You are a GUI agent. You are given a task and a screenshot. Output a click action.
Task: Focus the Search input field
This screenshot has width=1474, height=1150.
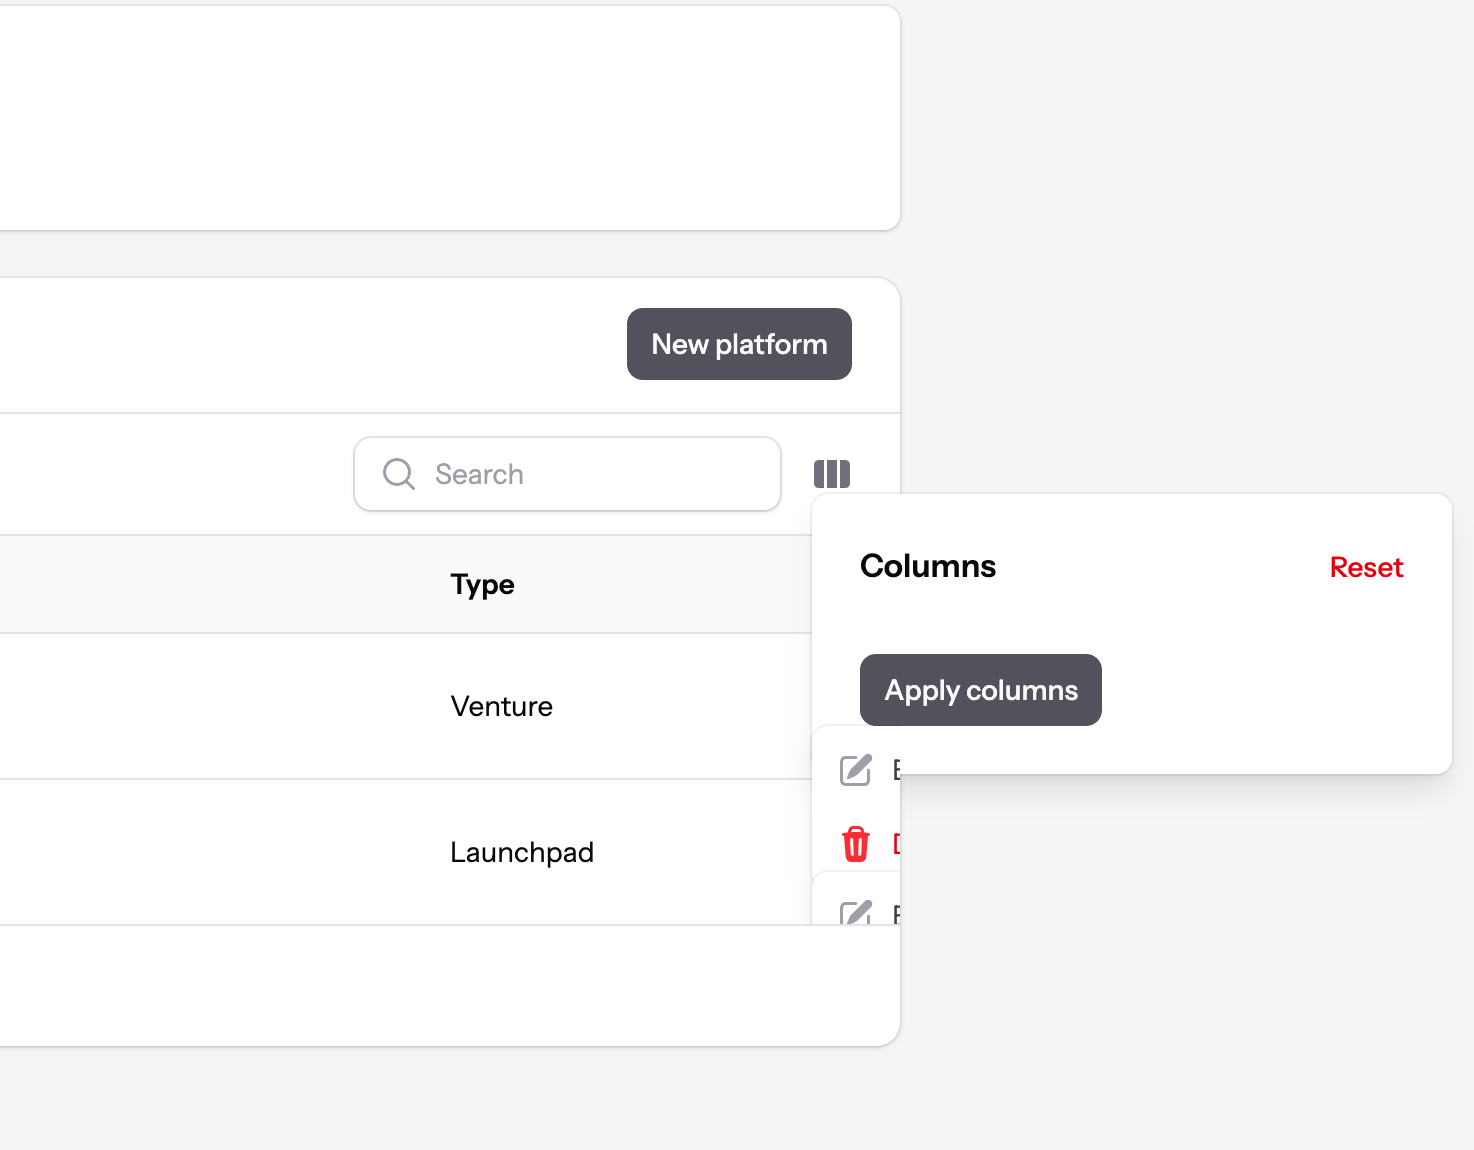tap(600, 474)
